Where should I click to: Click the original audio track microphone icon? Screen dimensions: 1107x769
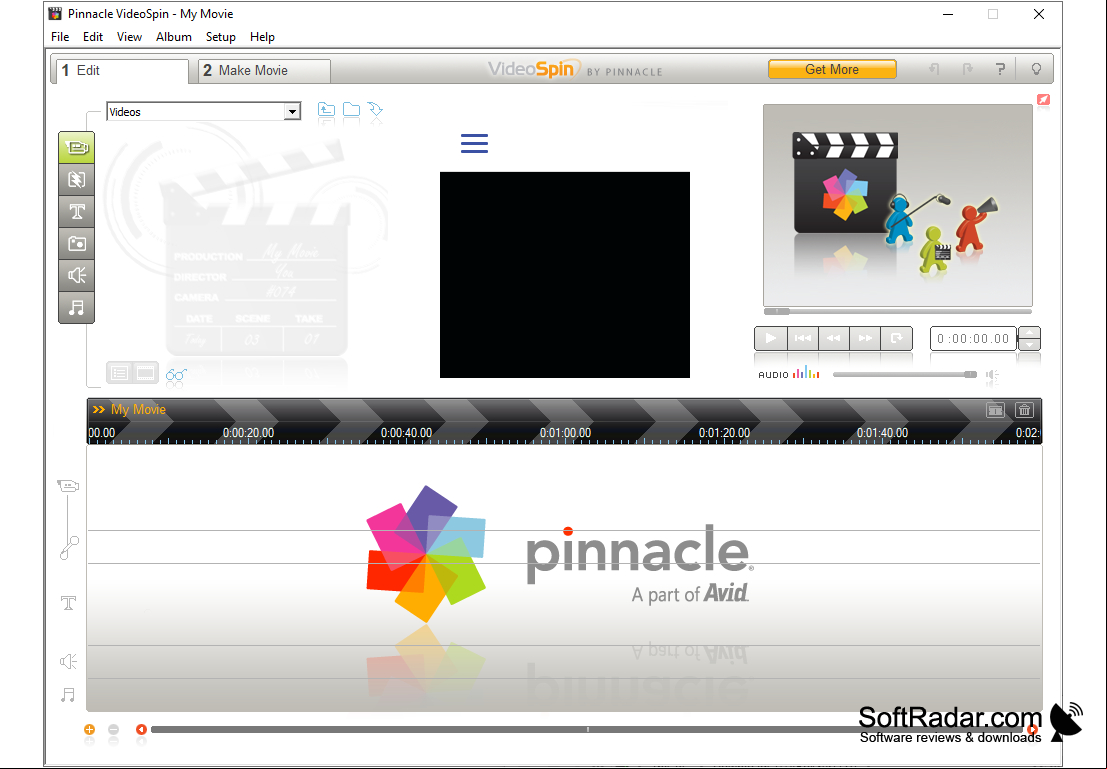point(69,548)
